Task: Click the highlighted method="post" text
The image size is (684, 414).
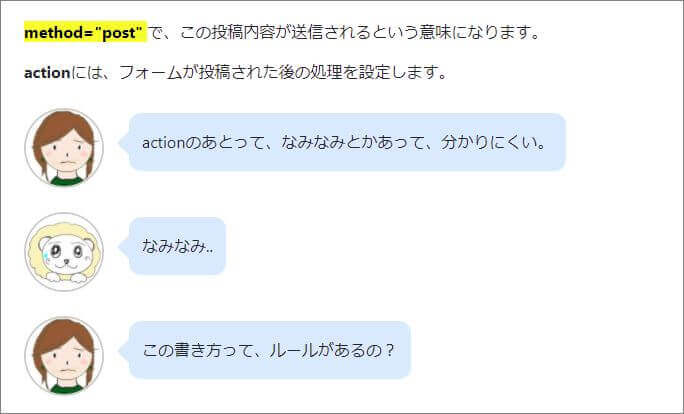Action: point(86,32)
